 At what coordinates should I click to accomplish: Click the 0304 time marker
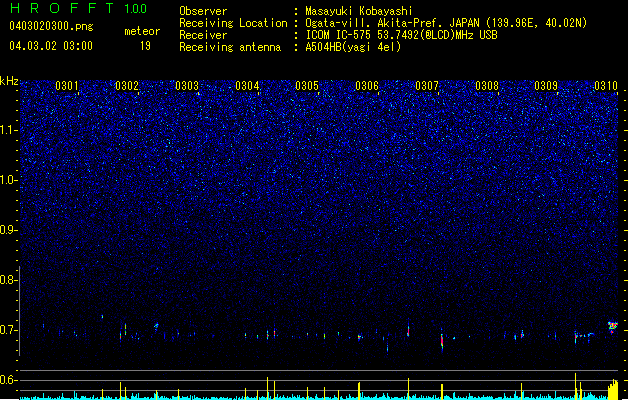pyautogui.click(x=247, y=86)
